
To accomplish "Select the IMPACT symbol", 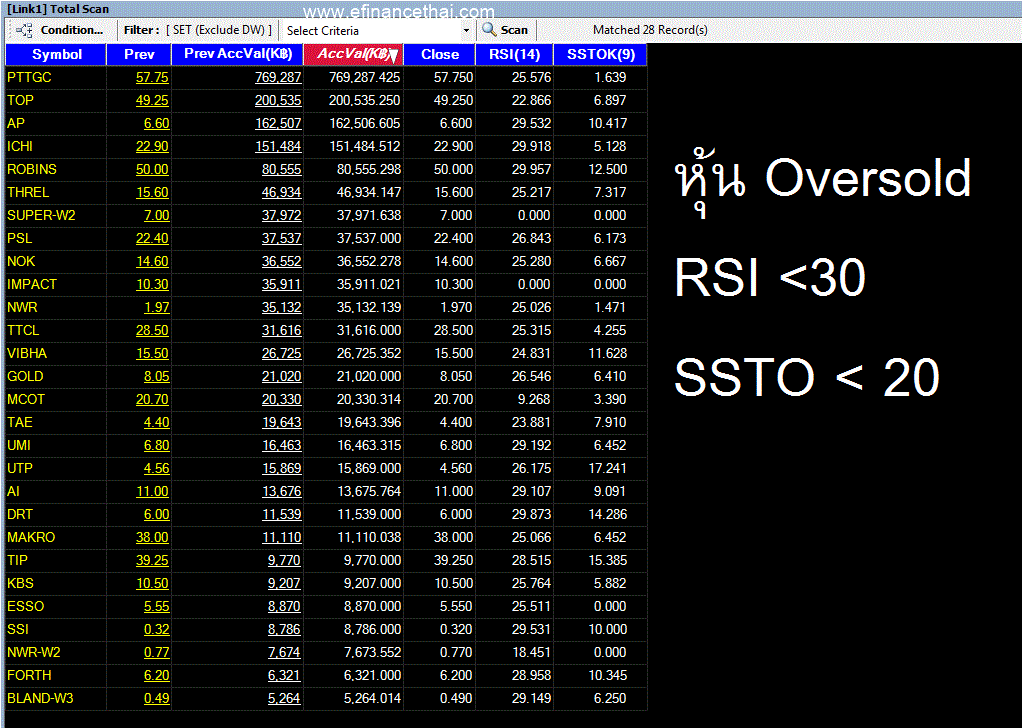I will (x=32, y=284).
